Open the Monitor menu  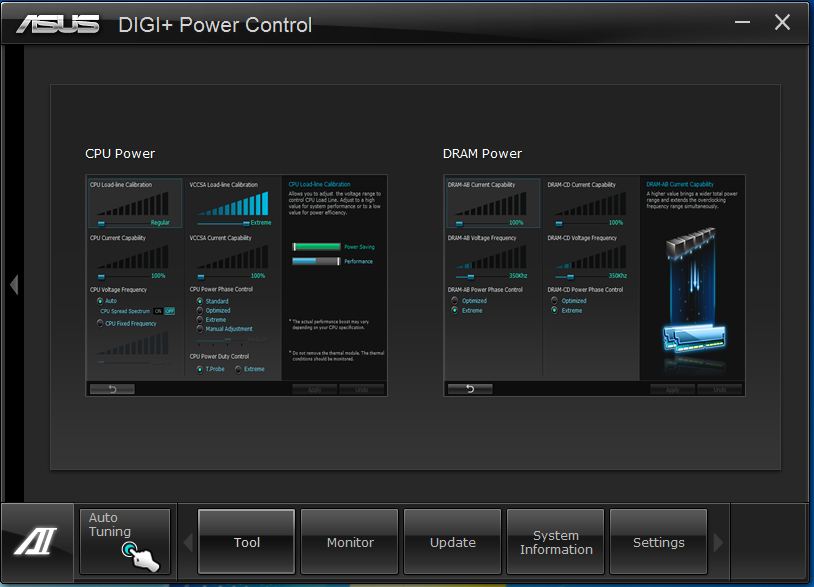pyautogui.click(x=349, y=541)
